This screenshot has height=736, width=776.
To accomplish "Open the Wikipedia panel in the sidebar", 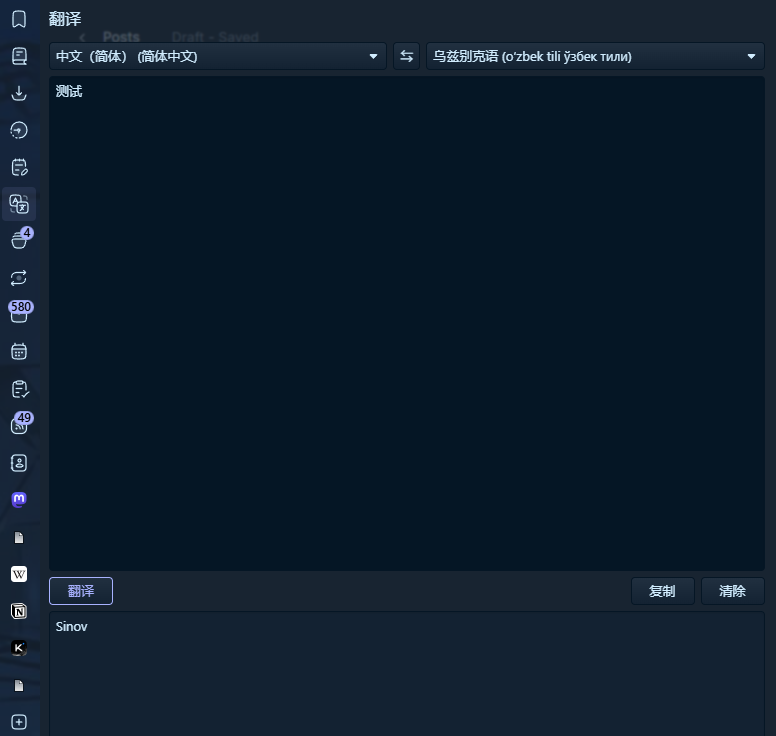I will click(x=19, y=574).
